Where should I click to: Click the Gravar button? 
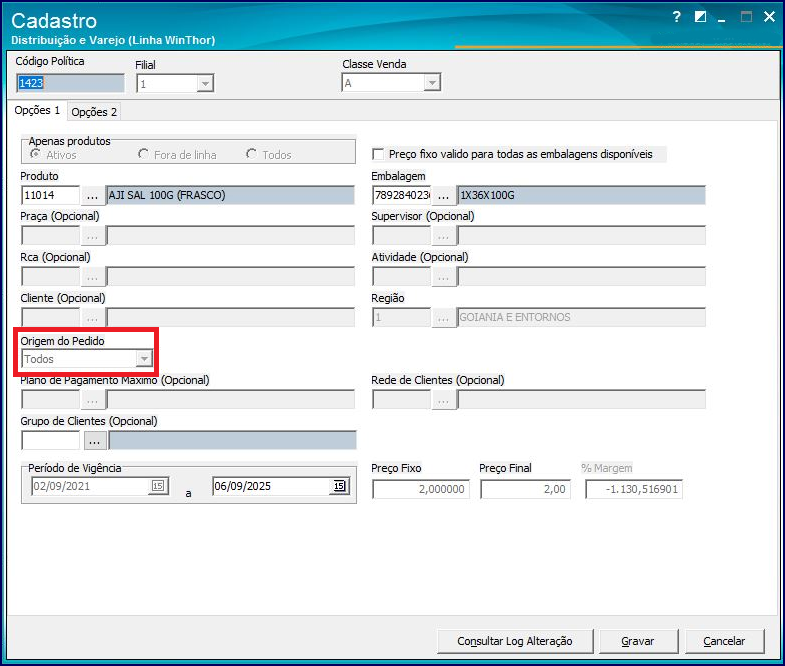point(638,641)
